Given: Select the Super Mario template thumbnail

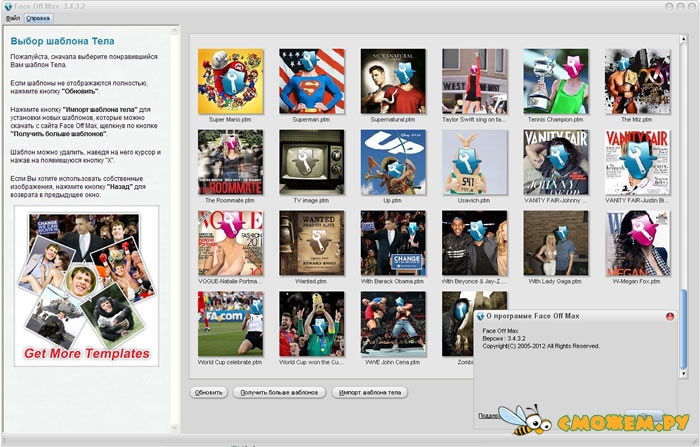Looking at the screenshot, I should pos(230,81).
